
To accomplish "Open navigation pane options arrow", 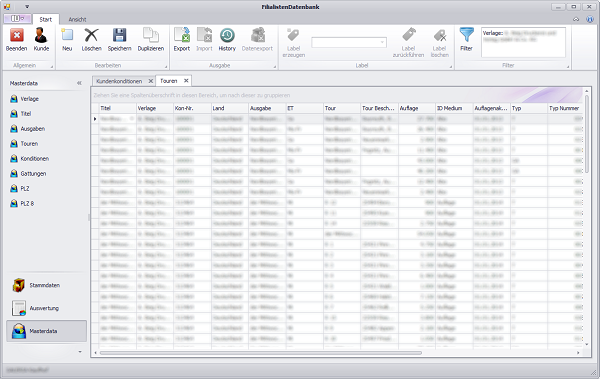I will click(80, 352).
